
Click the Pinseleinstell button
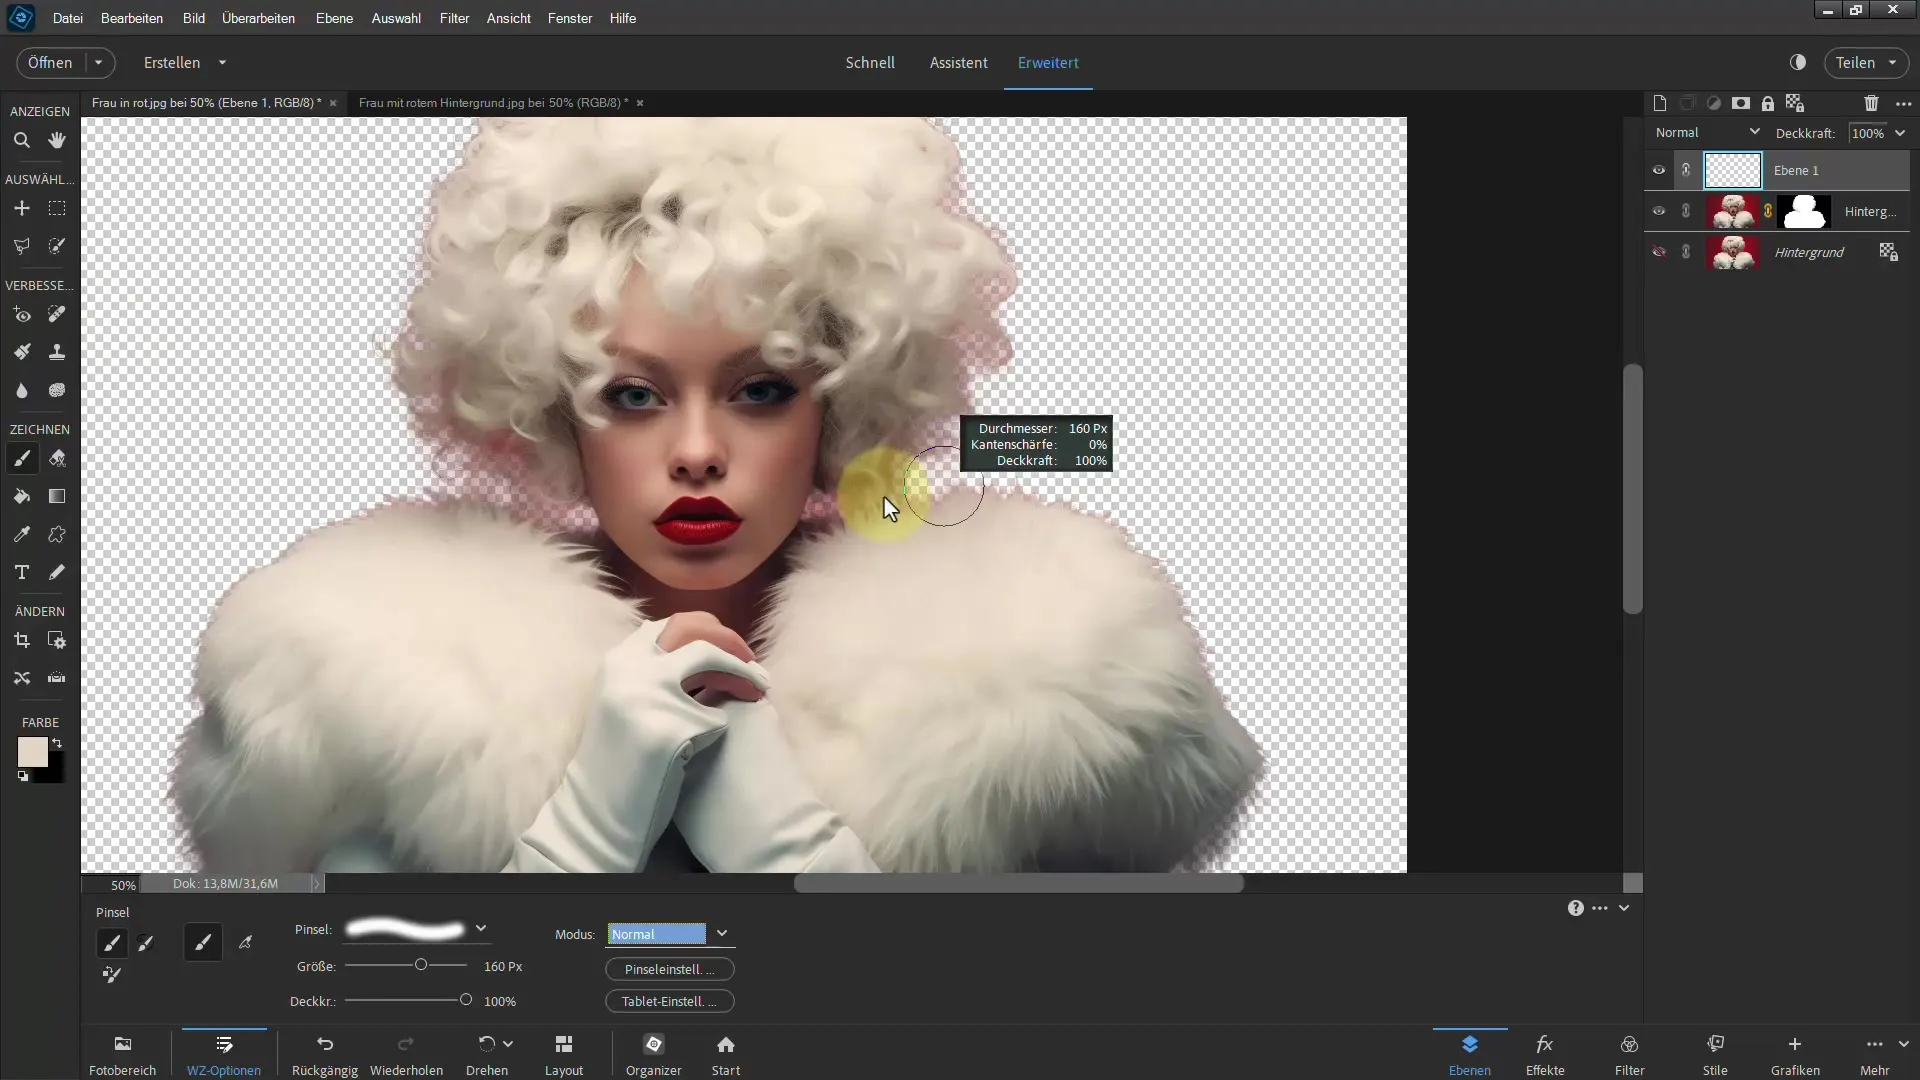[x=669, y=968]
